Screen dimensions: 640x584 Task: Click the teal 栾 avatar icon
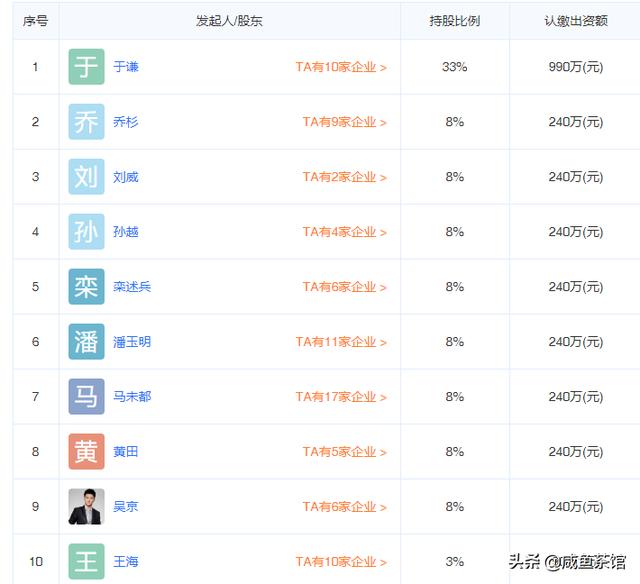point(86,286)
